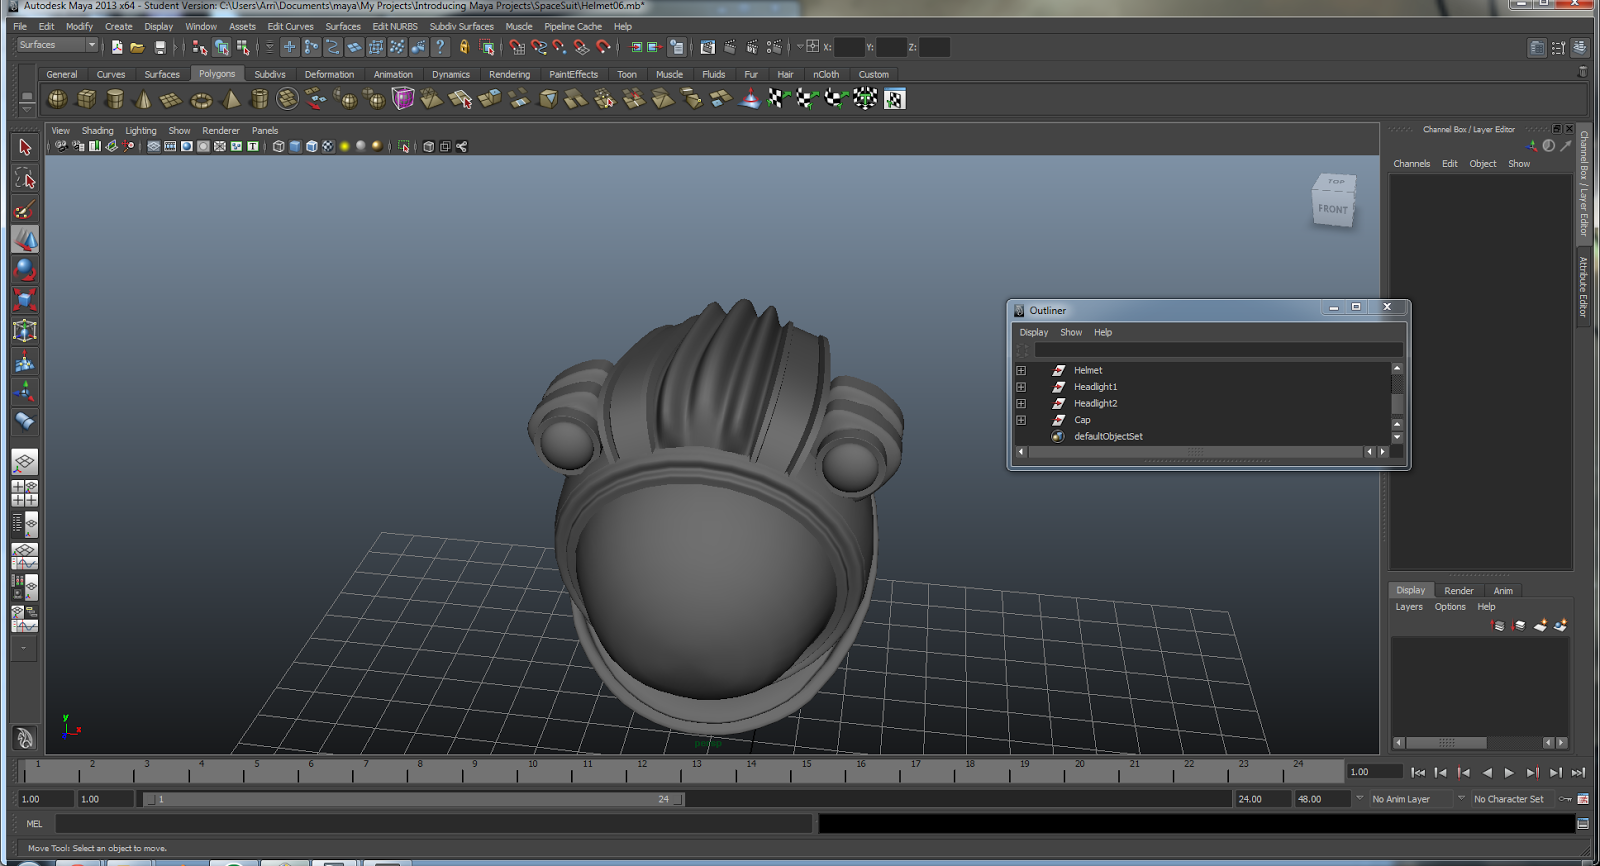Select the Universal Manipulator tool
Image resolution: width=1600 pixels, height=866 pixels.
click(25, 330)
